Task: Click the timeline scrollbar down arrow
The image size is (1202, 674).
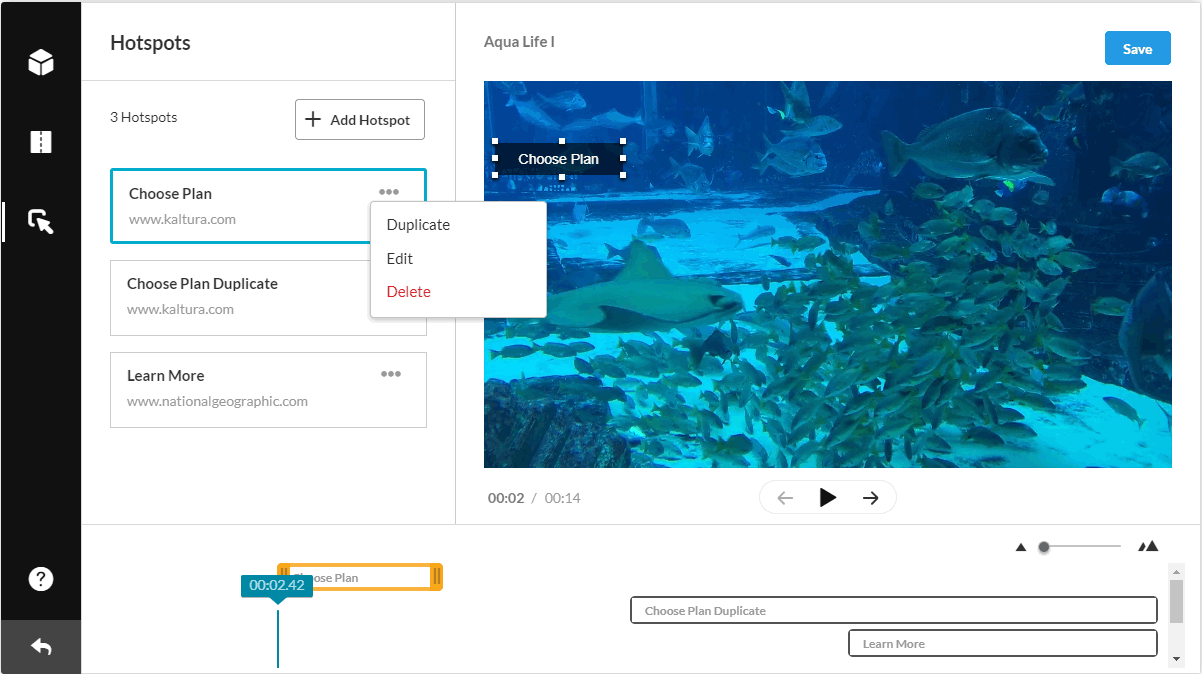Action: click(1177, 659)
